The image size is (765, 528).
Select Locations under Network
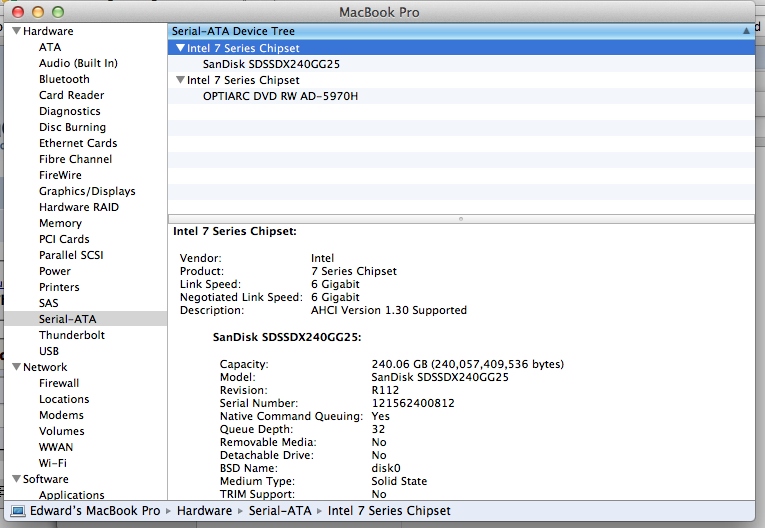[64, 399]
